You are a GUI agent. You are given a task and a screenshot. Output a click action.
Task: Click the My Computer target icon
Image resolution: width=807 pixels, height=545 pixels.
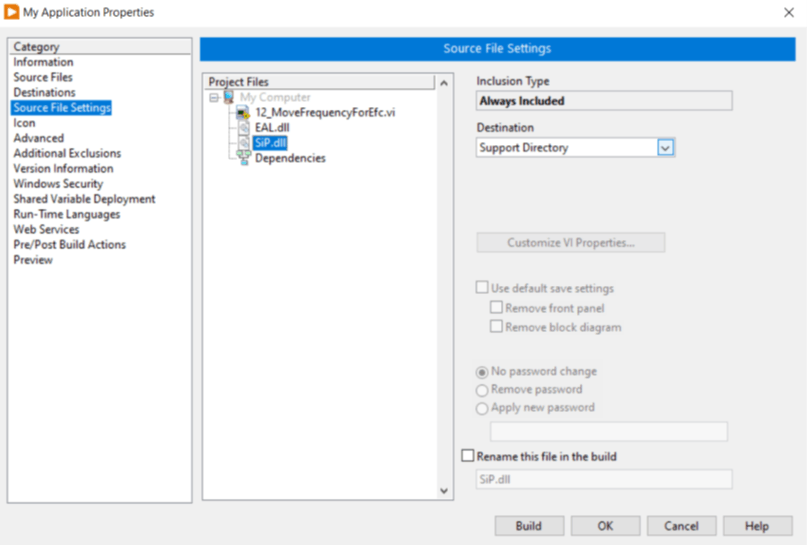point(229,97)
